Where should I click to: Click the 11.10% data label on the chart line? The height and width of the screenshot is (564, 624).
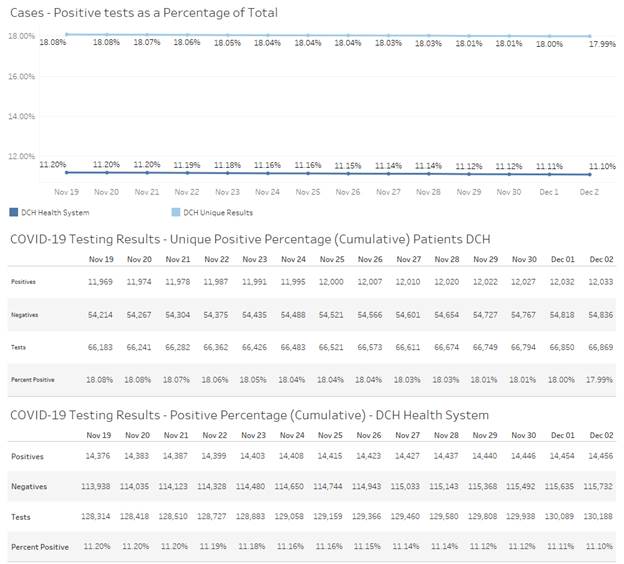pos(602,166)
